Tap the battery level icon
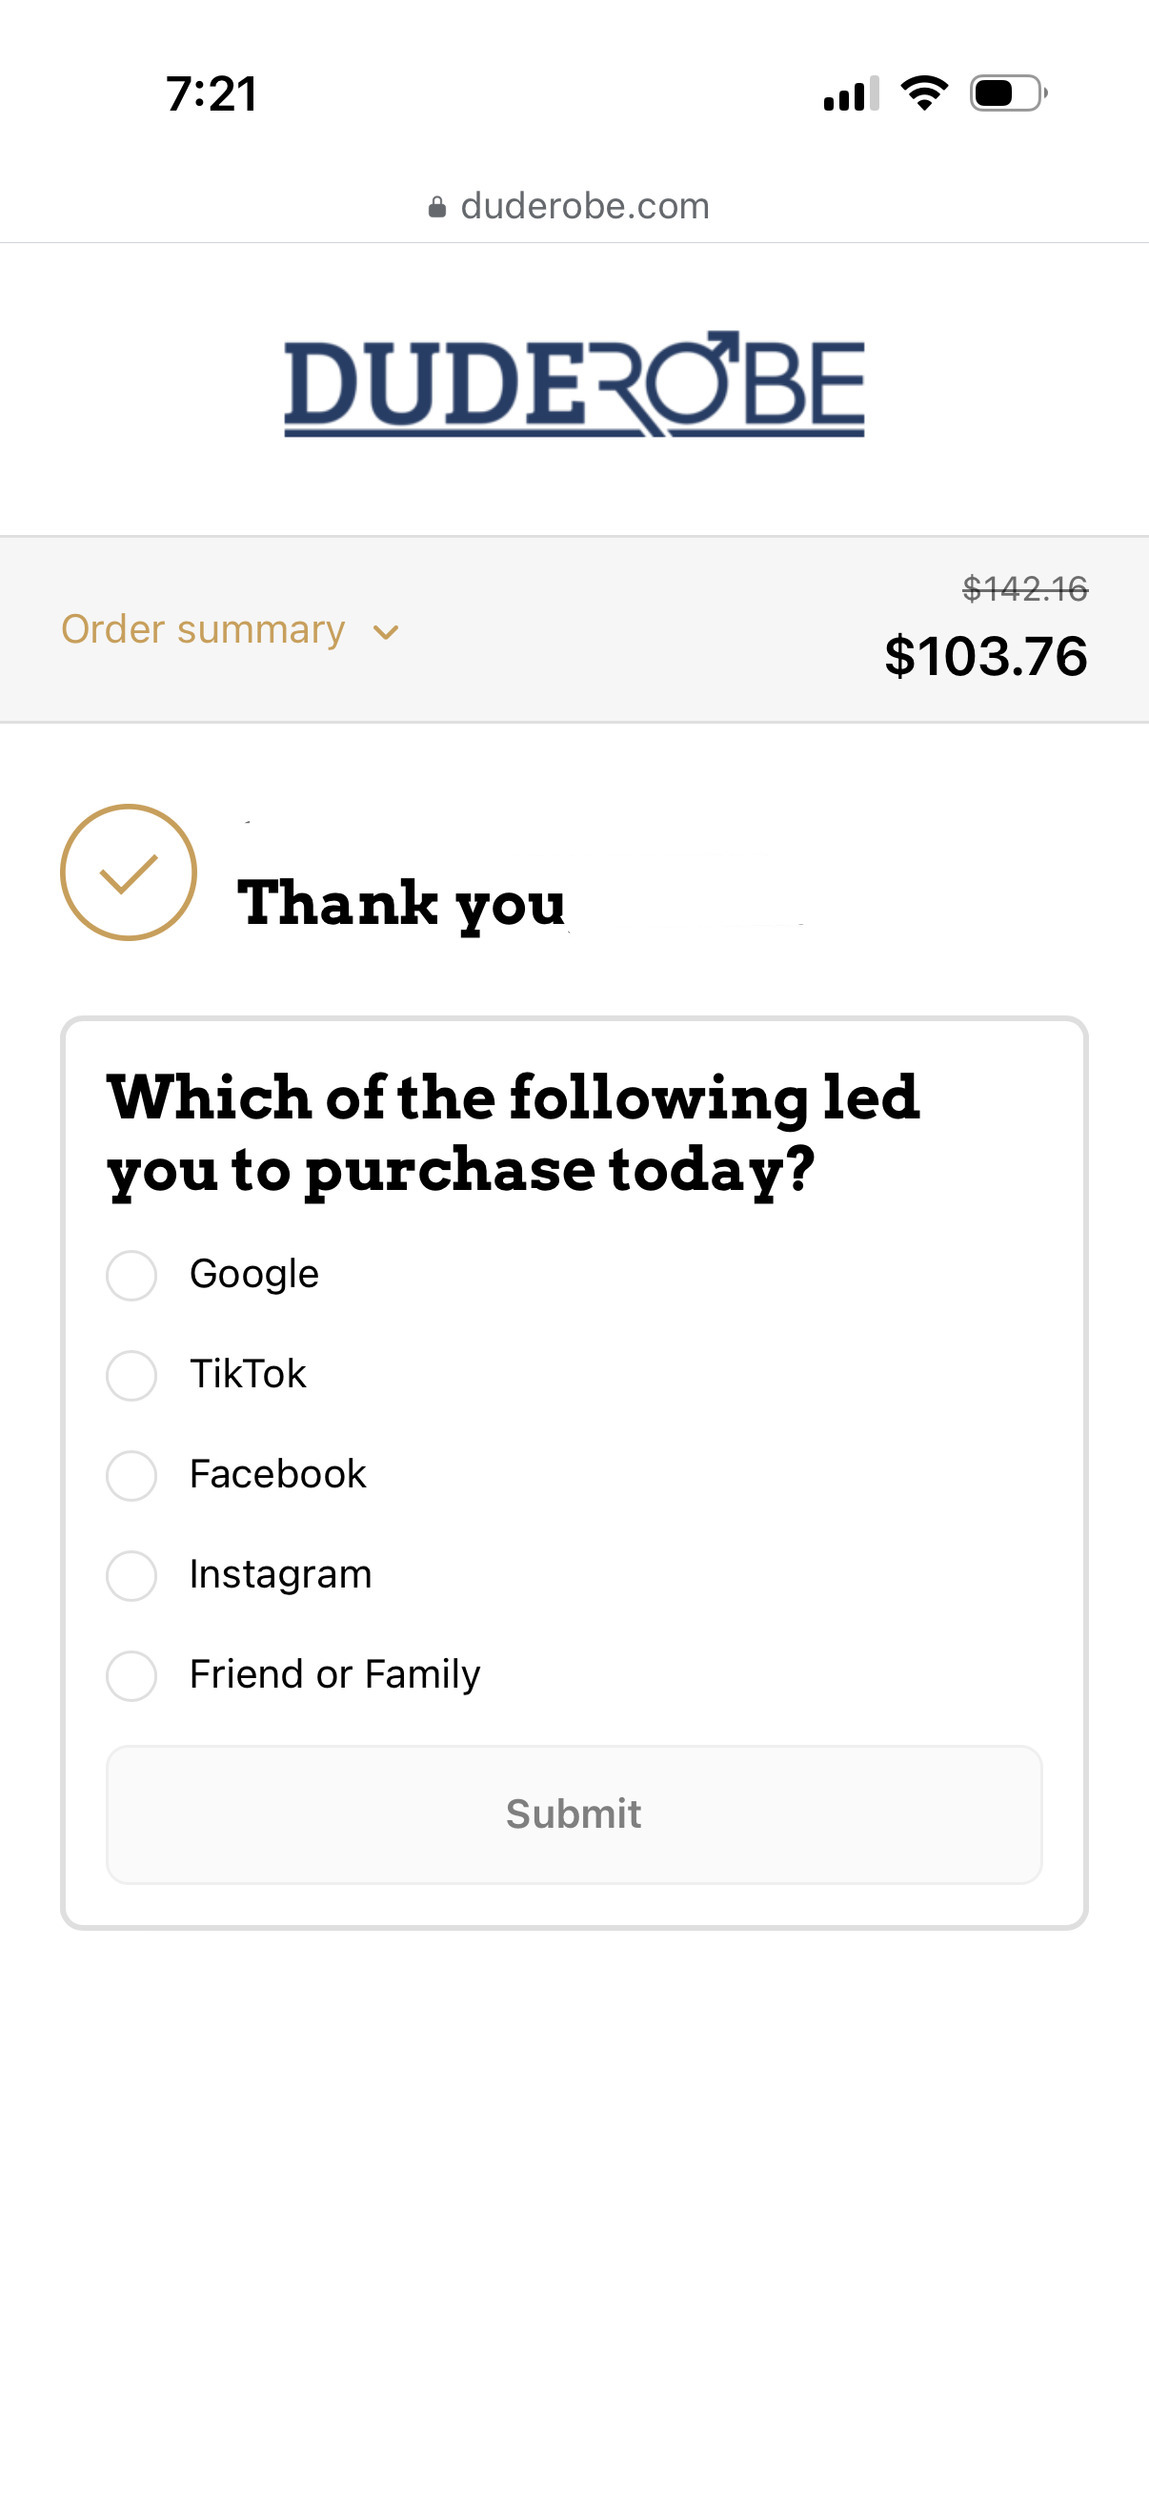The image size is (1149, 2500). [x=1007, y=94]
